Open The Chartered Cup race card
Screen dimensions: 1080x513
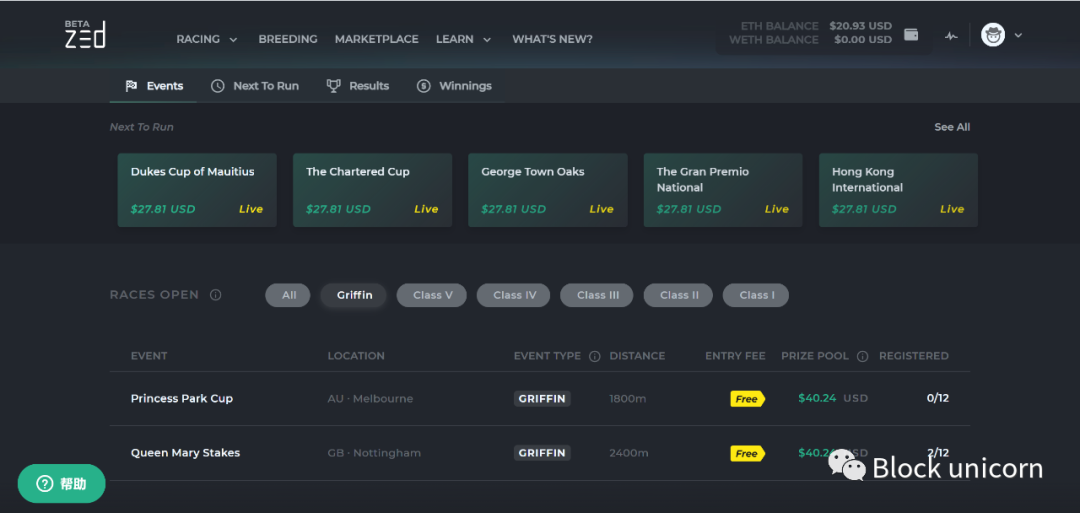tap(373, 190)
